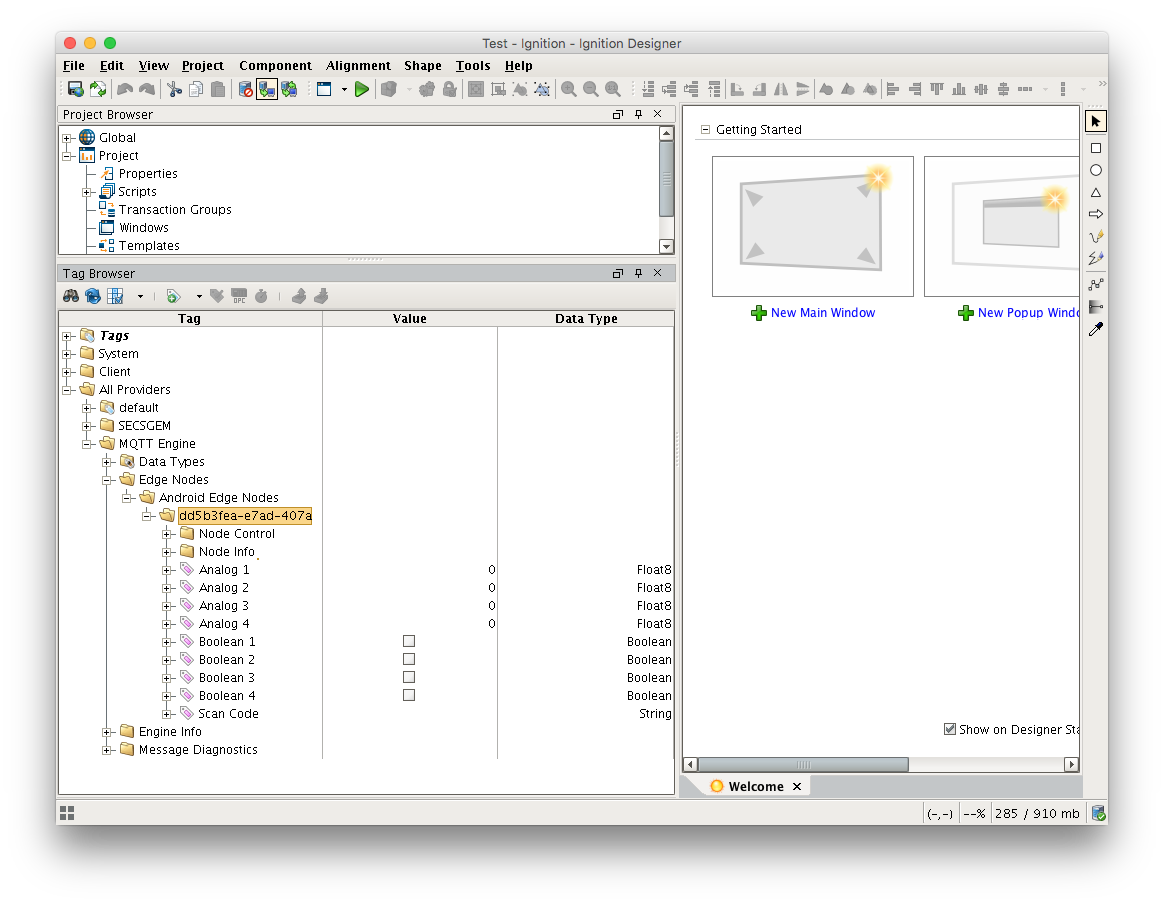Viewport: 1164px width, 905px height.
Task: Click the New Main Window link
Action: pyautogui.click(x=823, y=313)
